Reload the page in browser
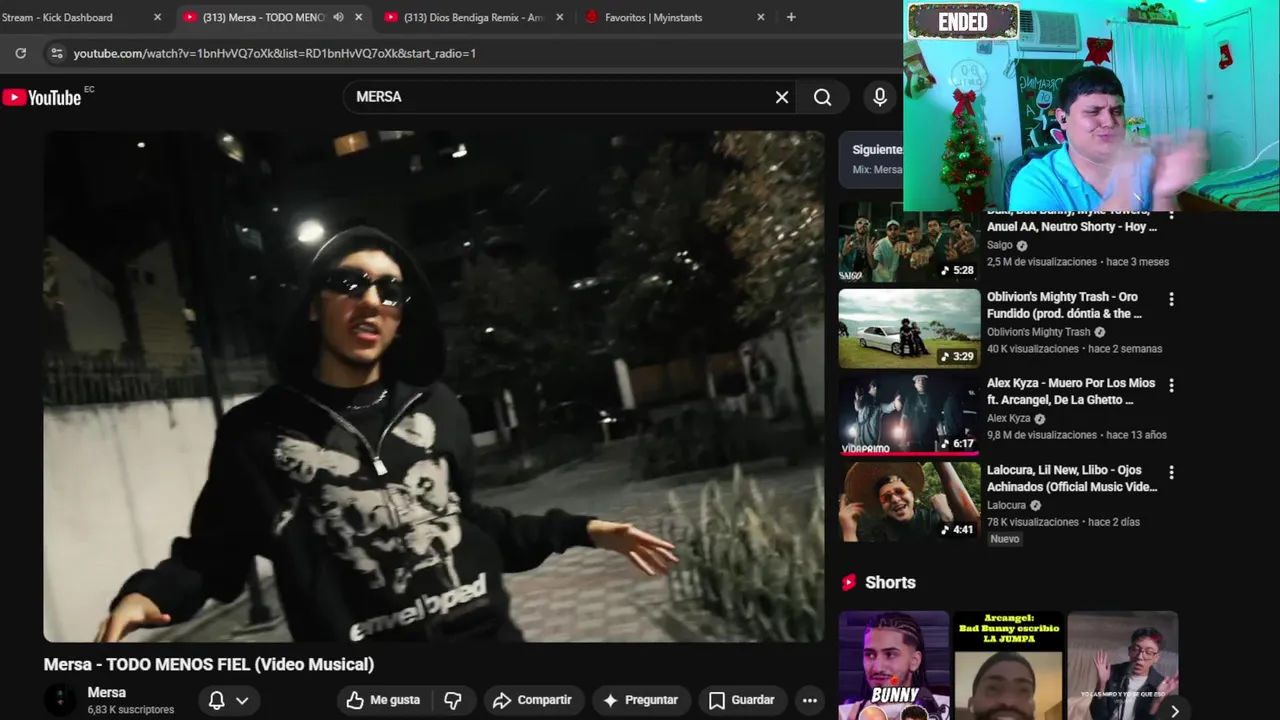The image size is (1280, 720). [20, 53]
